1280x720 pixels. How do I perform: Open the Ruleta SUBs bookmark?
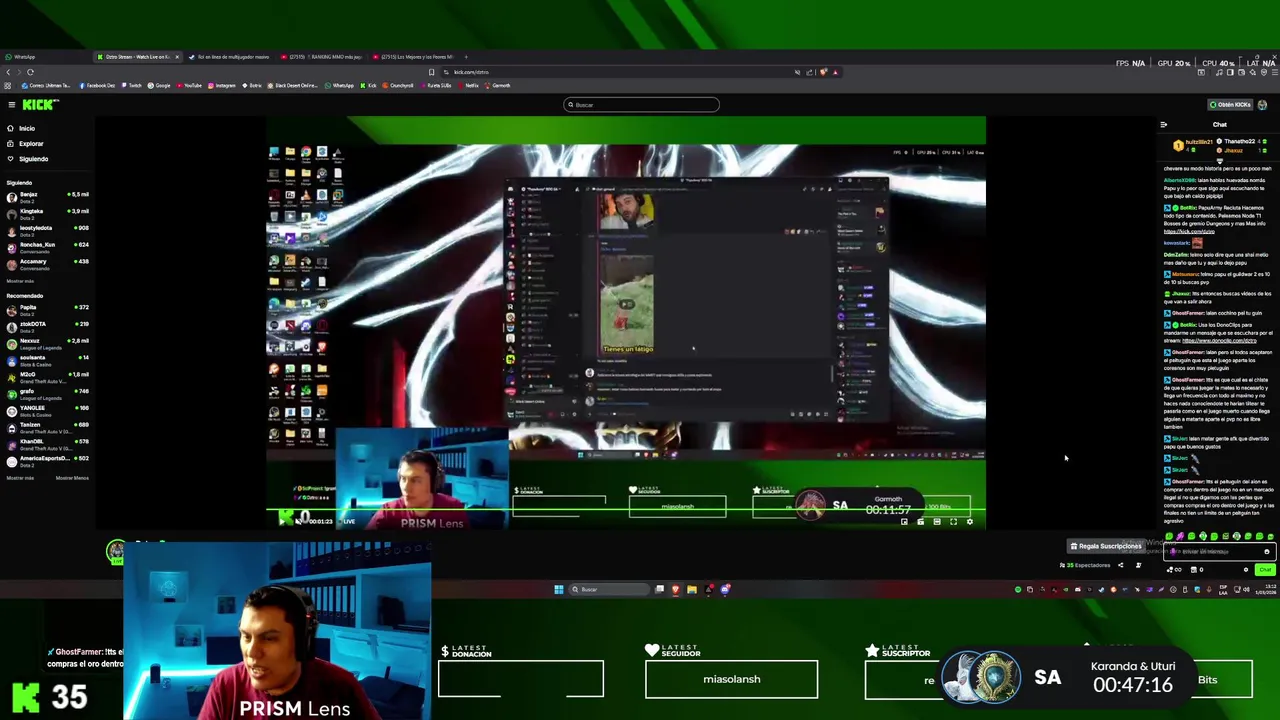(x=436, y=85)
